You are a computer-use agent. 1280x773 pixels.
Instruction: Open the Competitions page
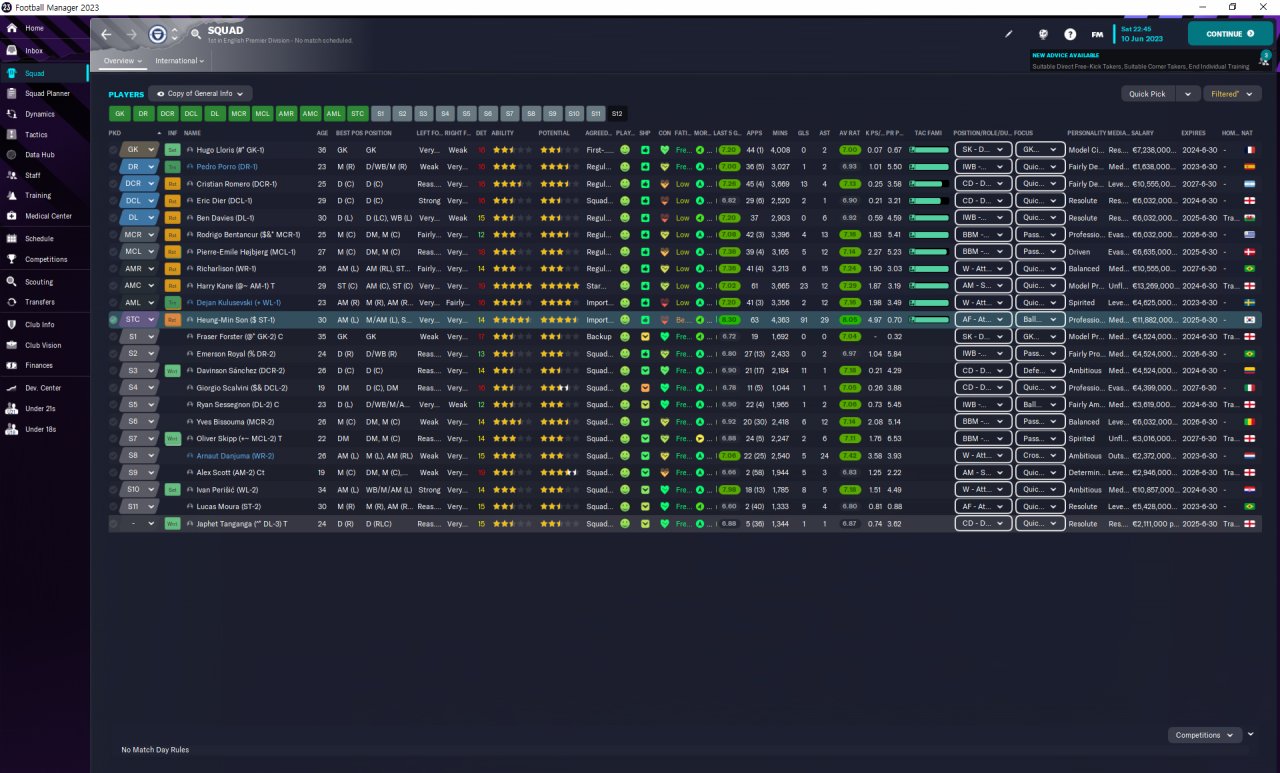[46, 259]
